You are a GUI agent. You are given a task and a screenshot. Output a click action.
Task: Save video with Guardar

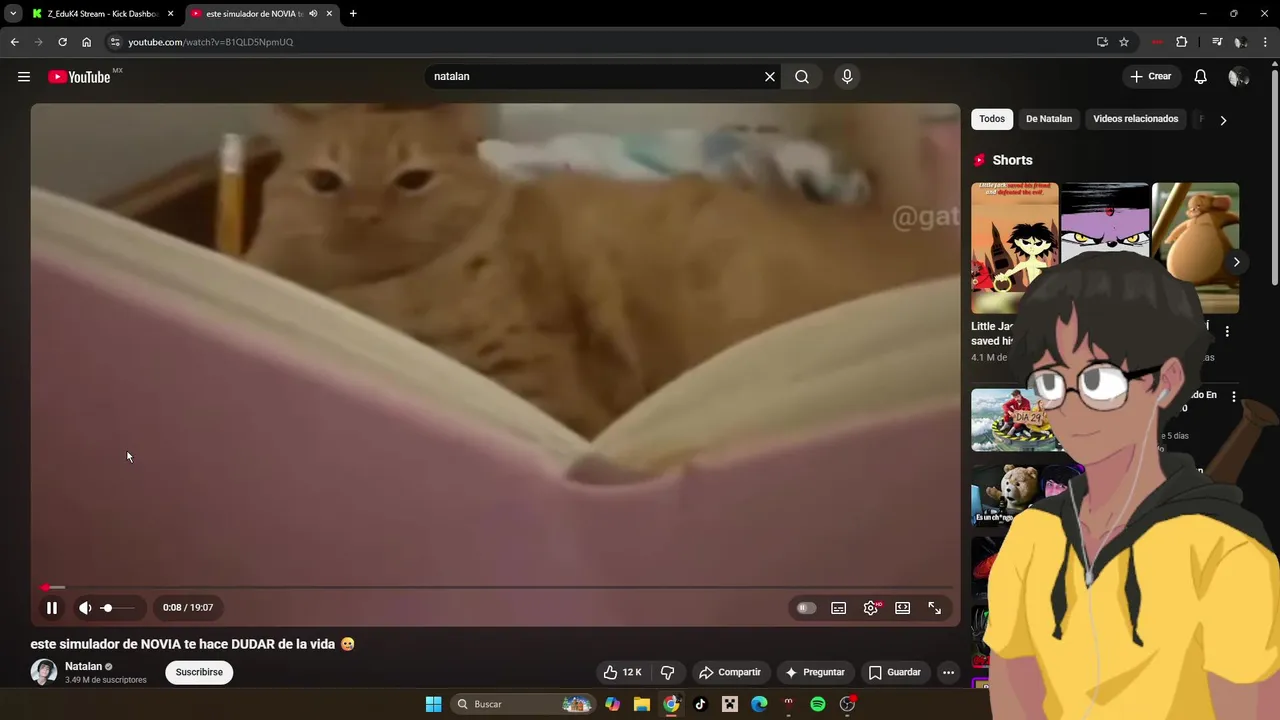(895, 673)
